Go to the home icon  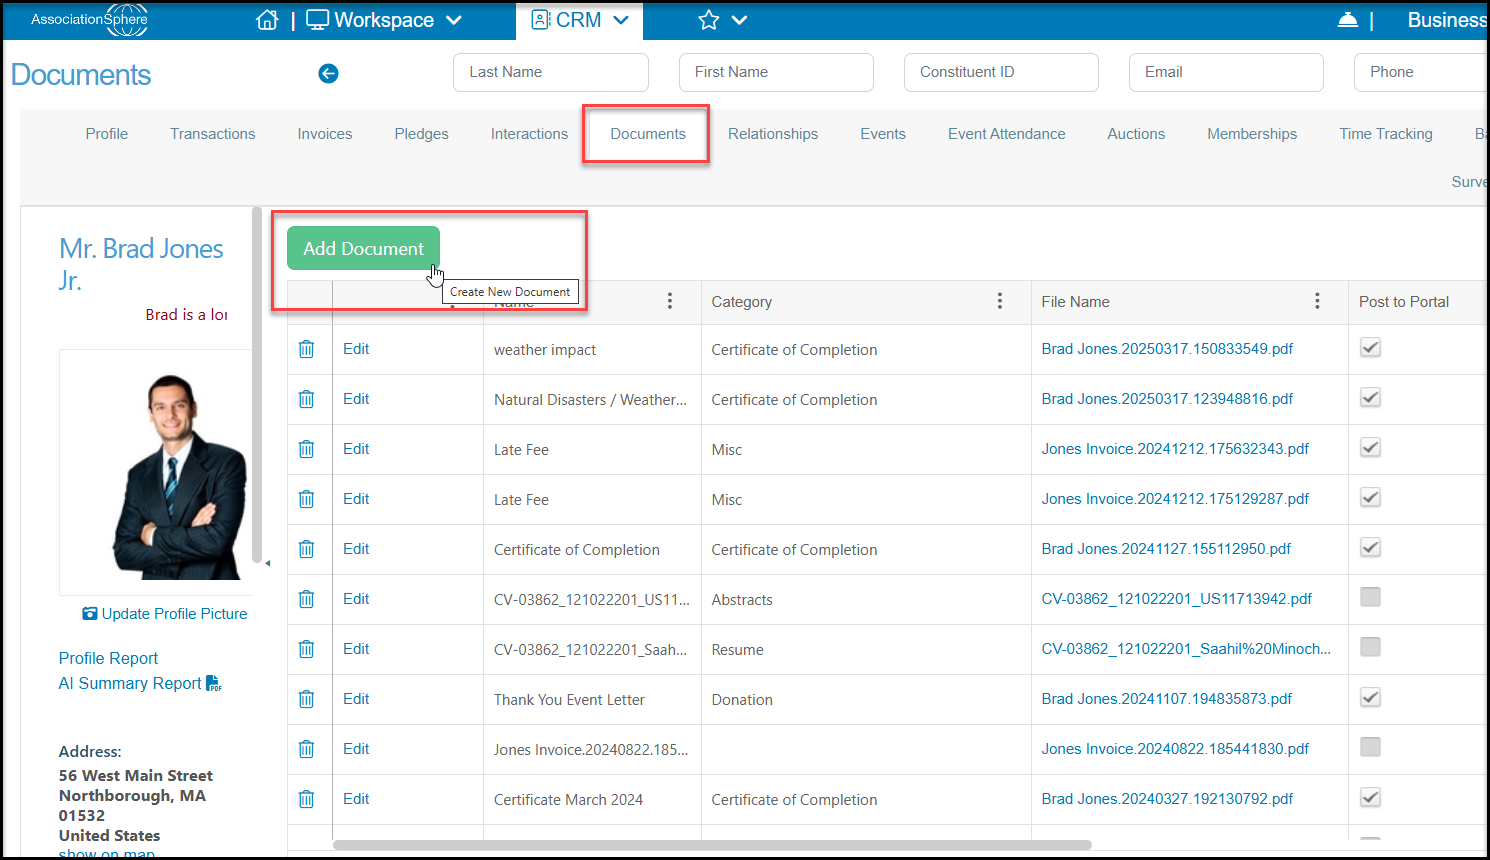click(x=267, y=20)
